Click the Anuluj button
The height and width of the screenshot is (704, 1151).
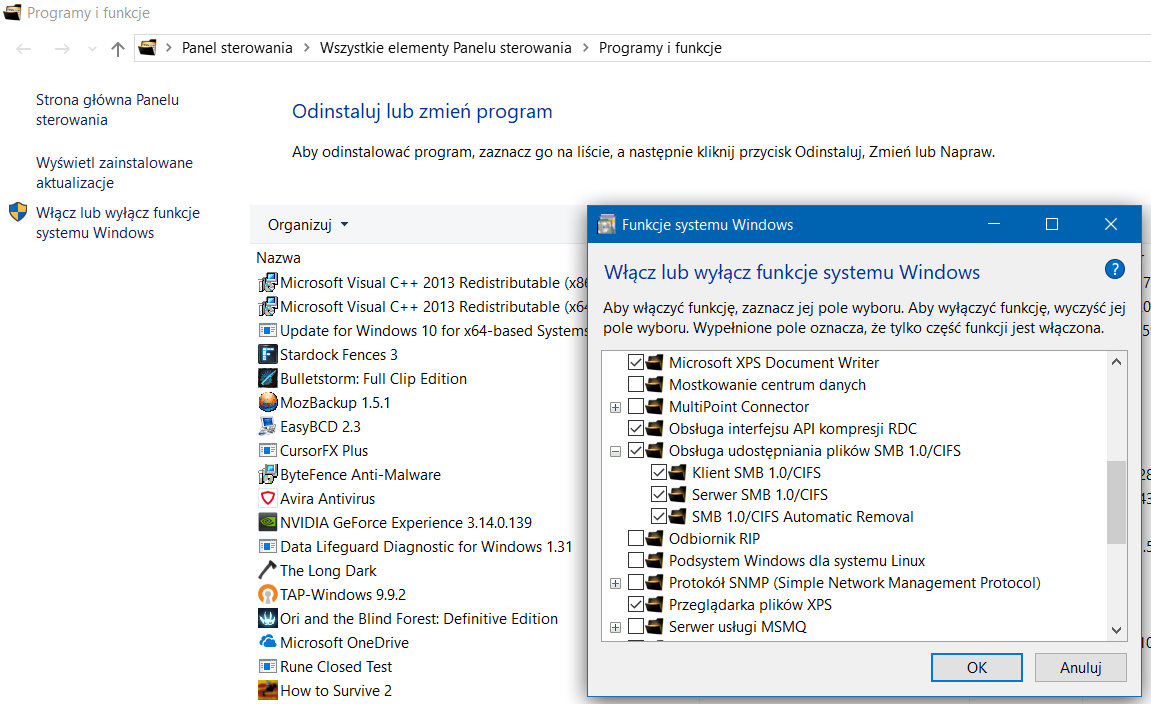pos(1081,667)
